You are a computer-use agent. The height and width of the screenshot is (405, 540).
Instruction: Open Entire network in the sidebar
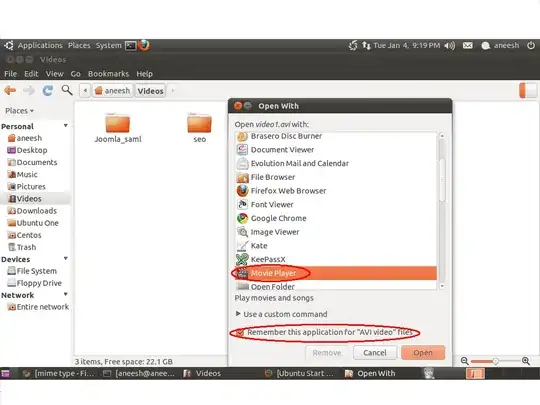point(38,307)
